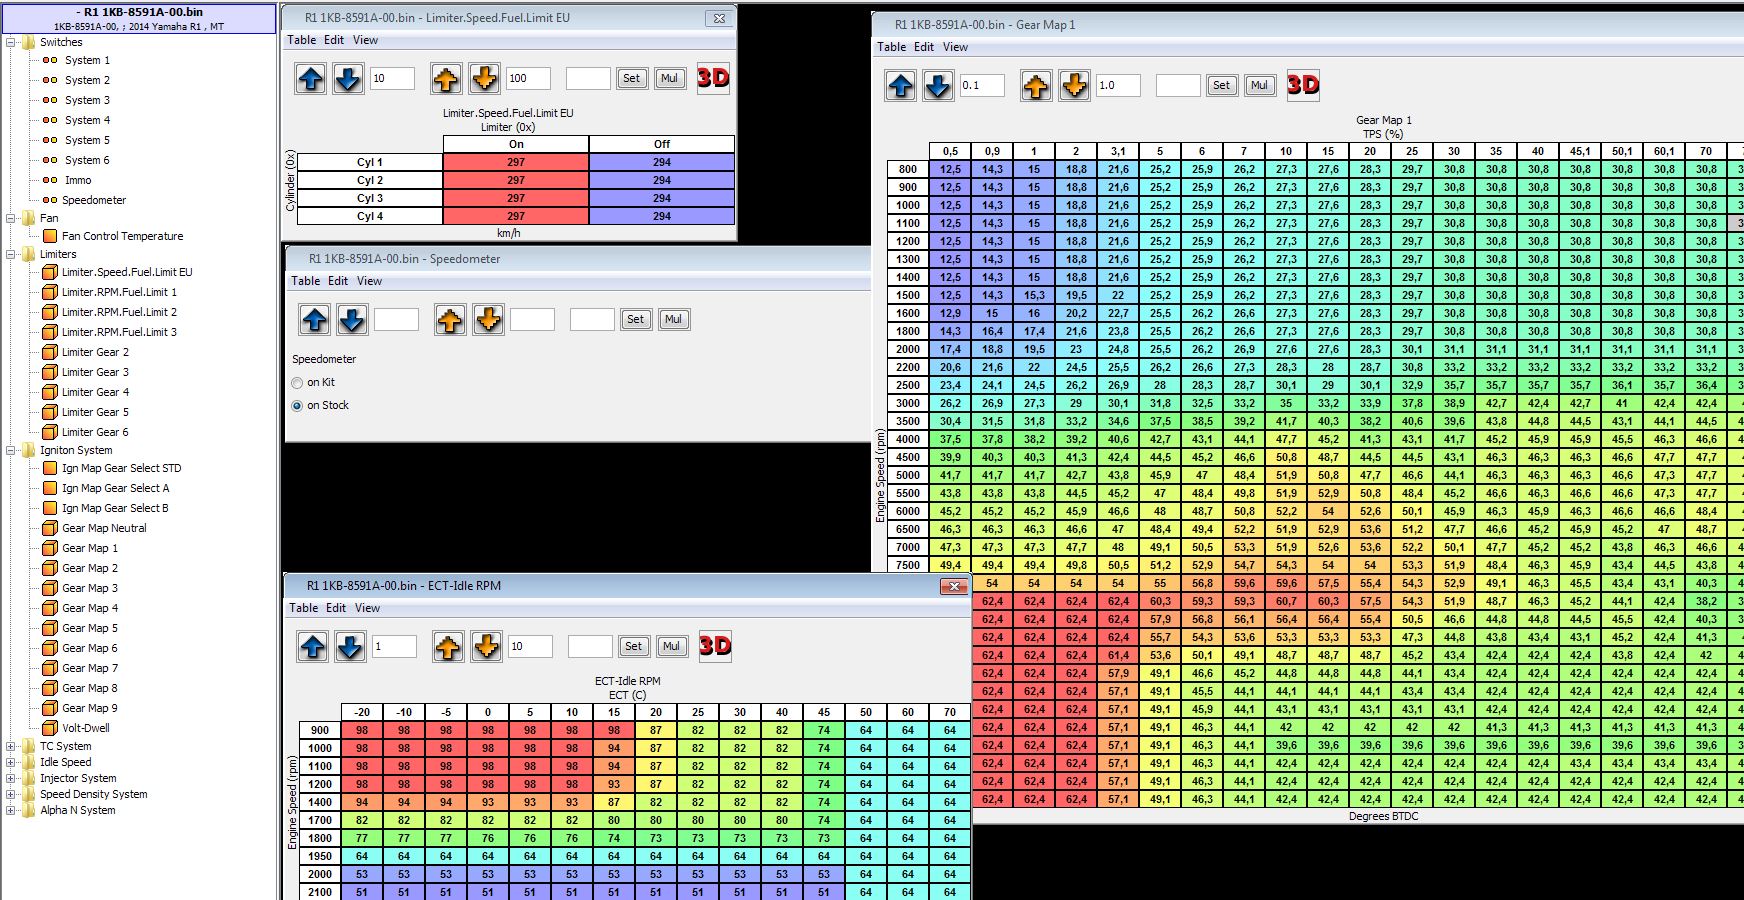The width and height of the screenshot is (1744, 900).
Task: Open View menu in ECT-Idle RPM window
Action: pos(367,608)
